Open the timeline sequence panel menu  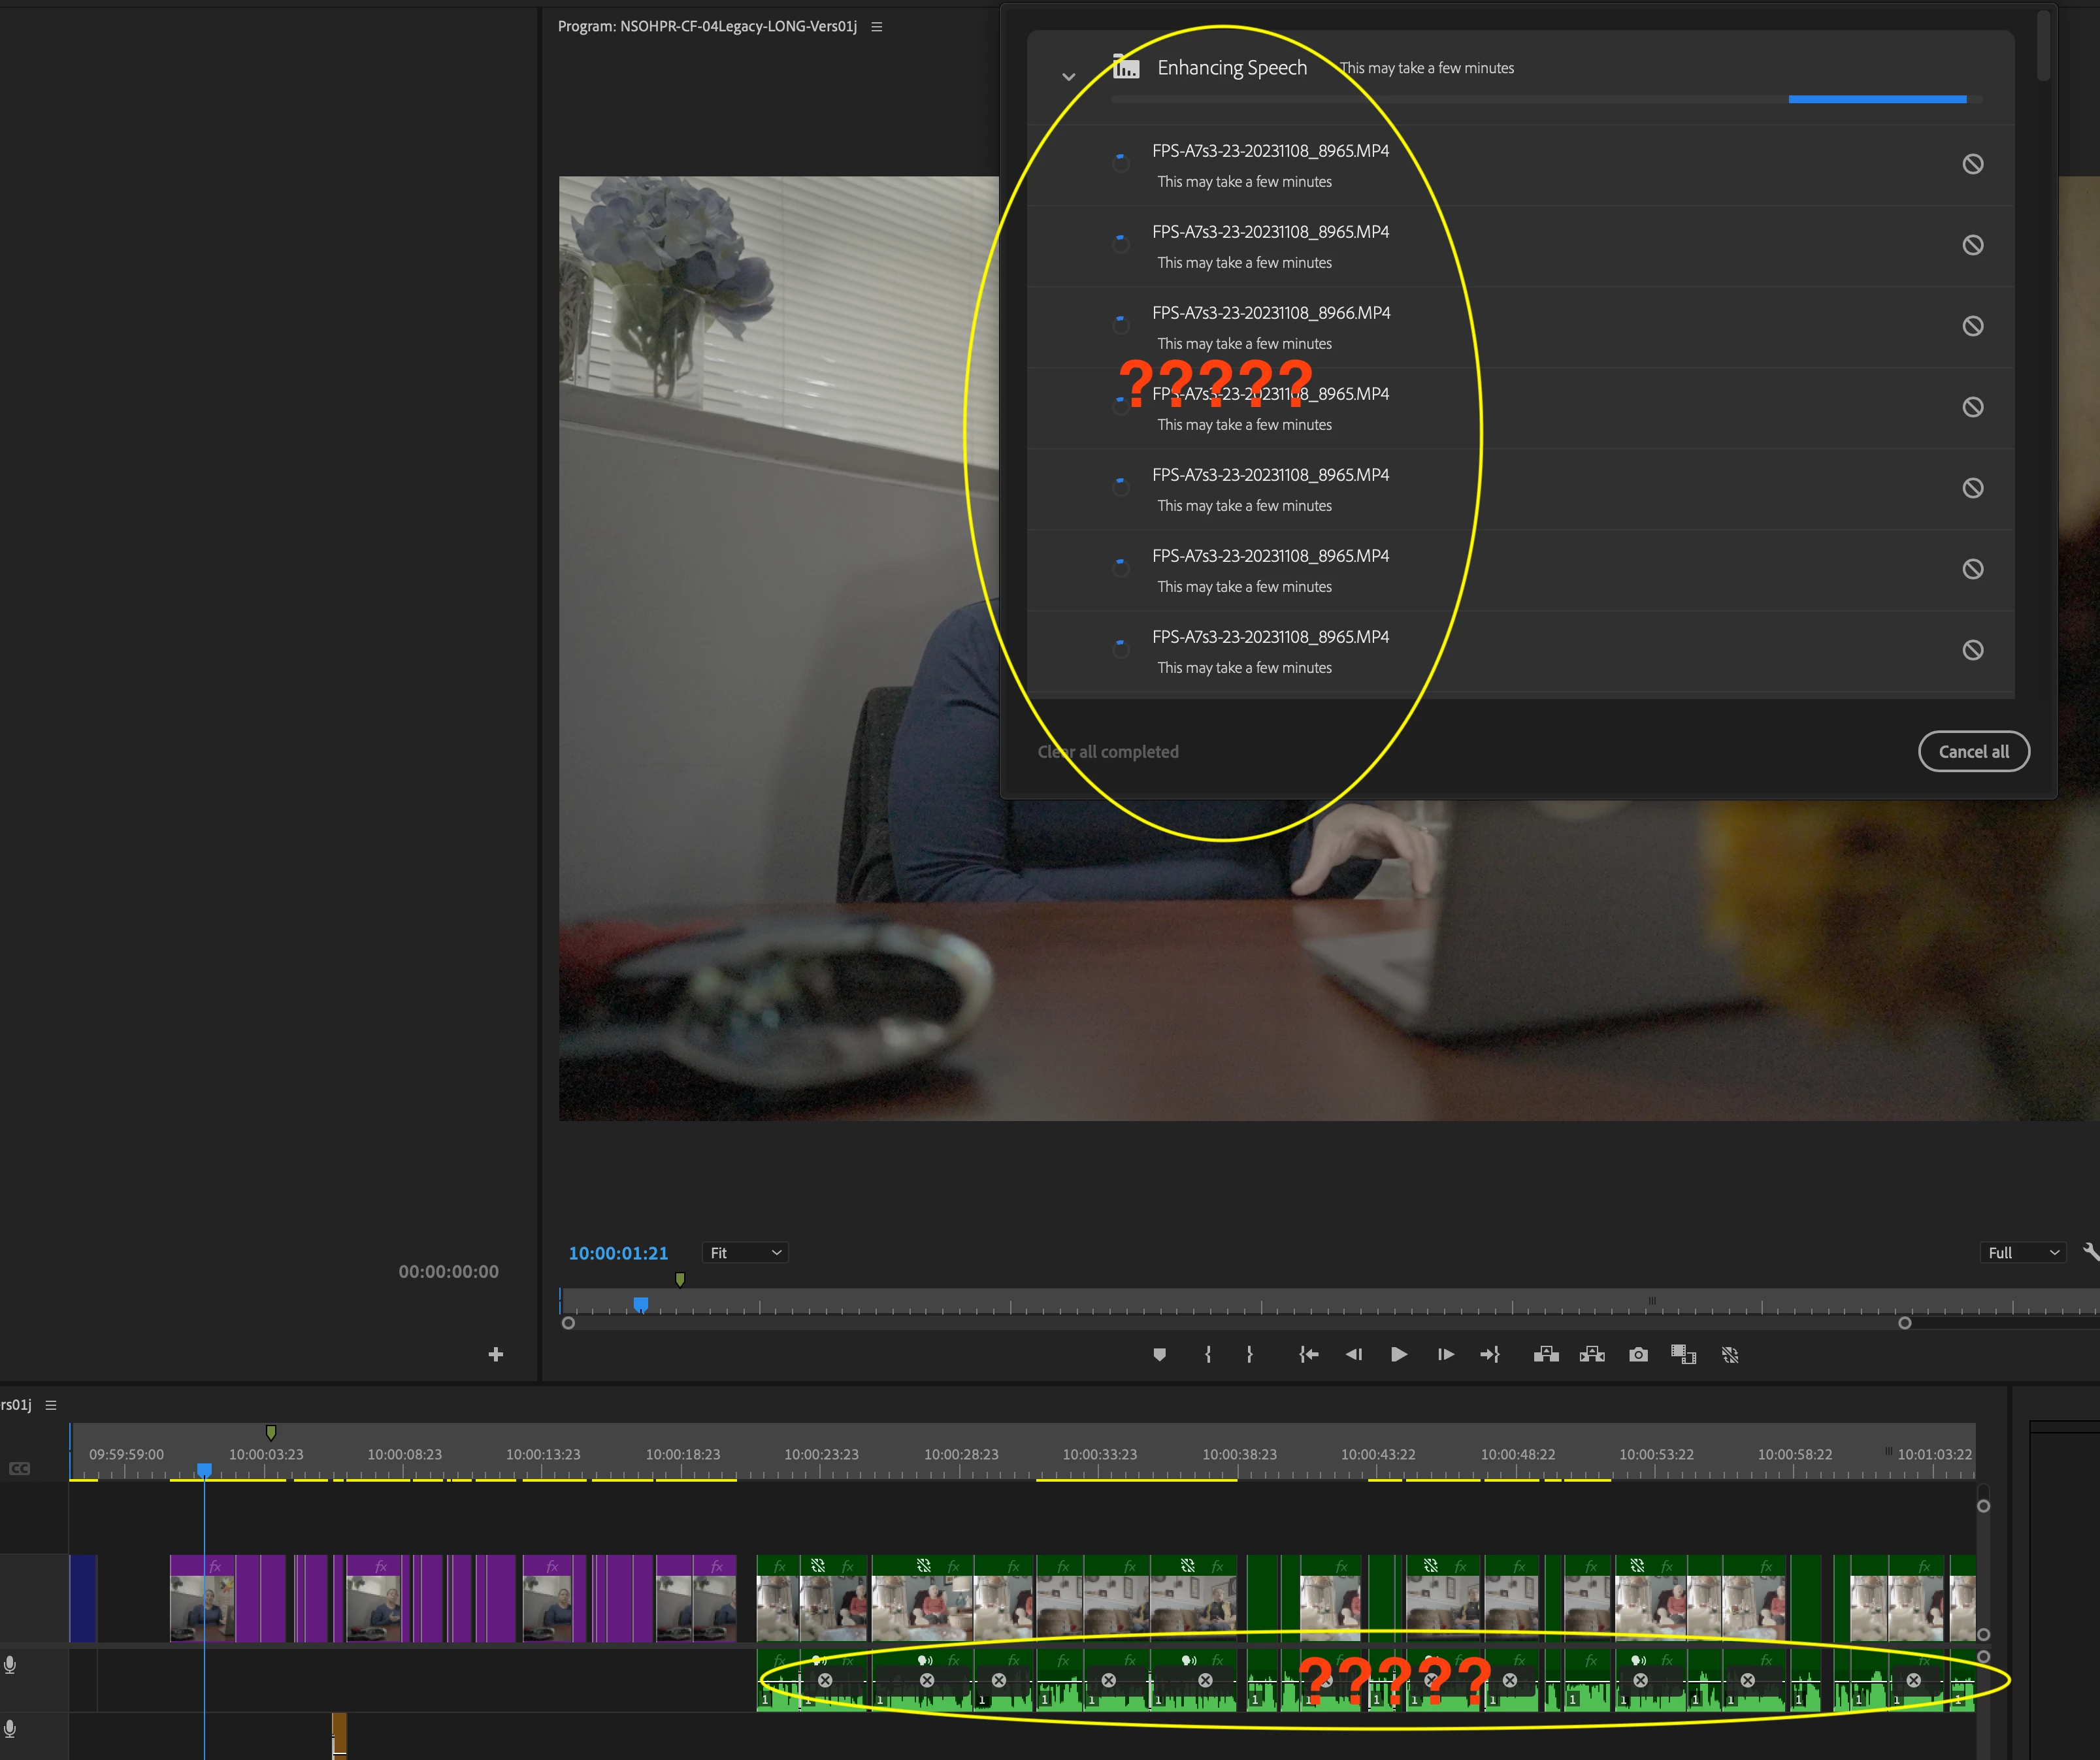(51, 1405)
